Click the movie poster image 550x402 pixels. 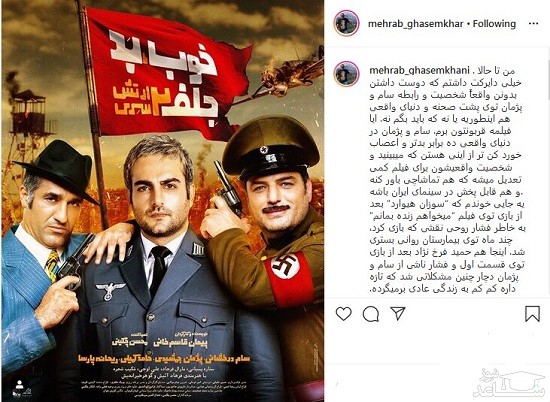(162, 201)
